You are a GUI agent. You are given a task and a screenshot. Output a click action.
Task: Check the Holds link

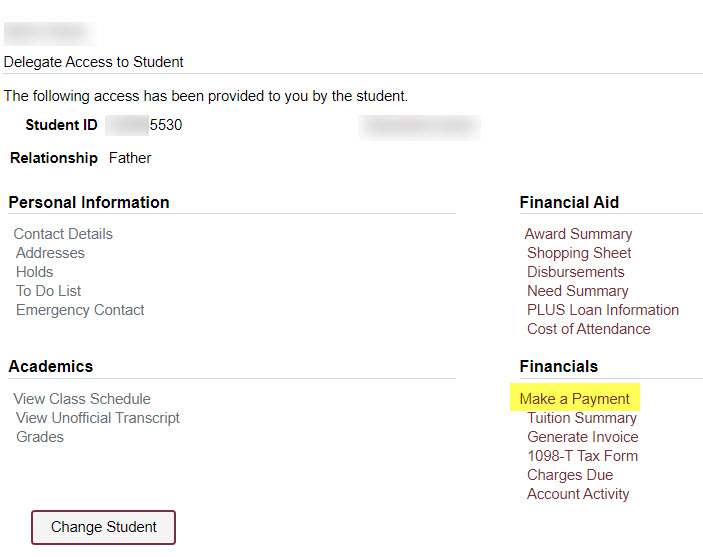tap(34, 272)
